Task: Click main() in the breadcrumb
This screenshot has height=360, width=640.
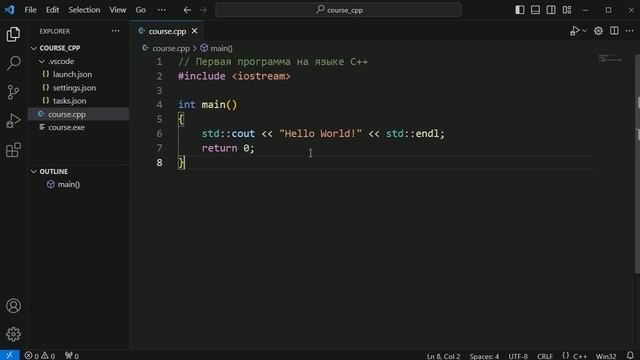Action: (221, 48)
